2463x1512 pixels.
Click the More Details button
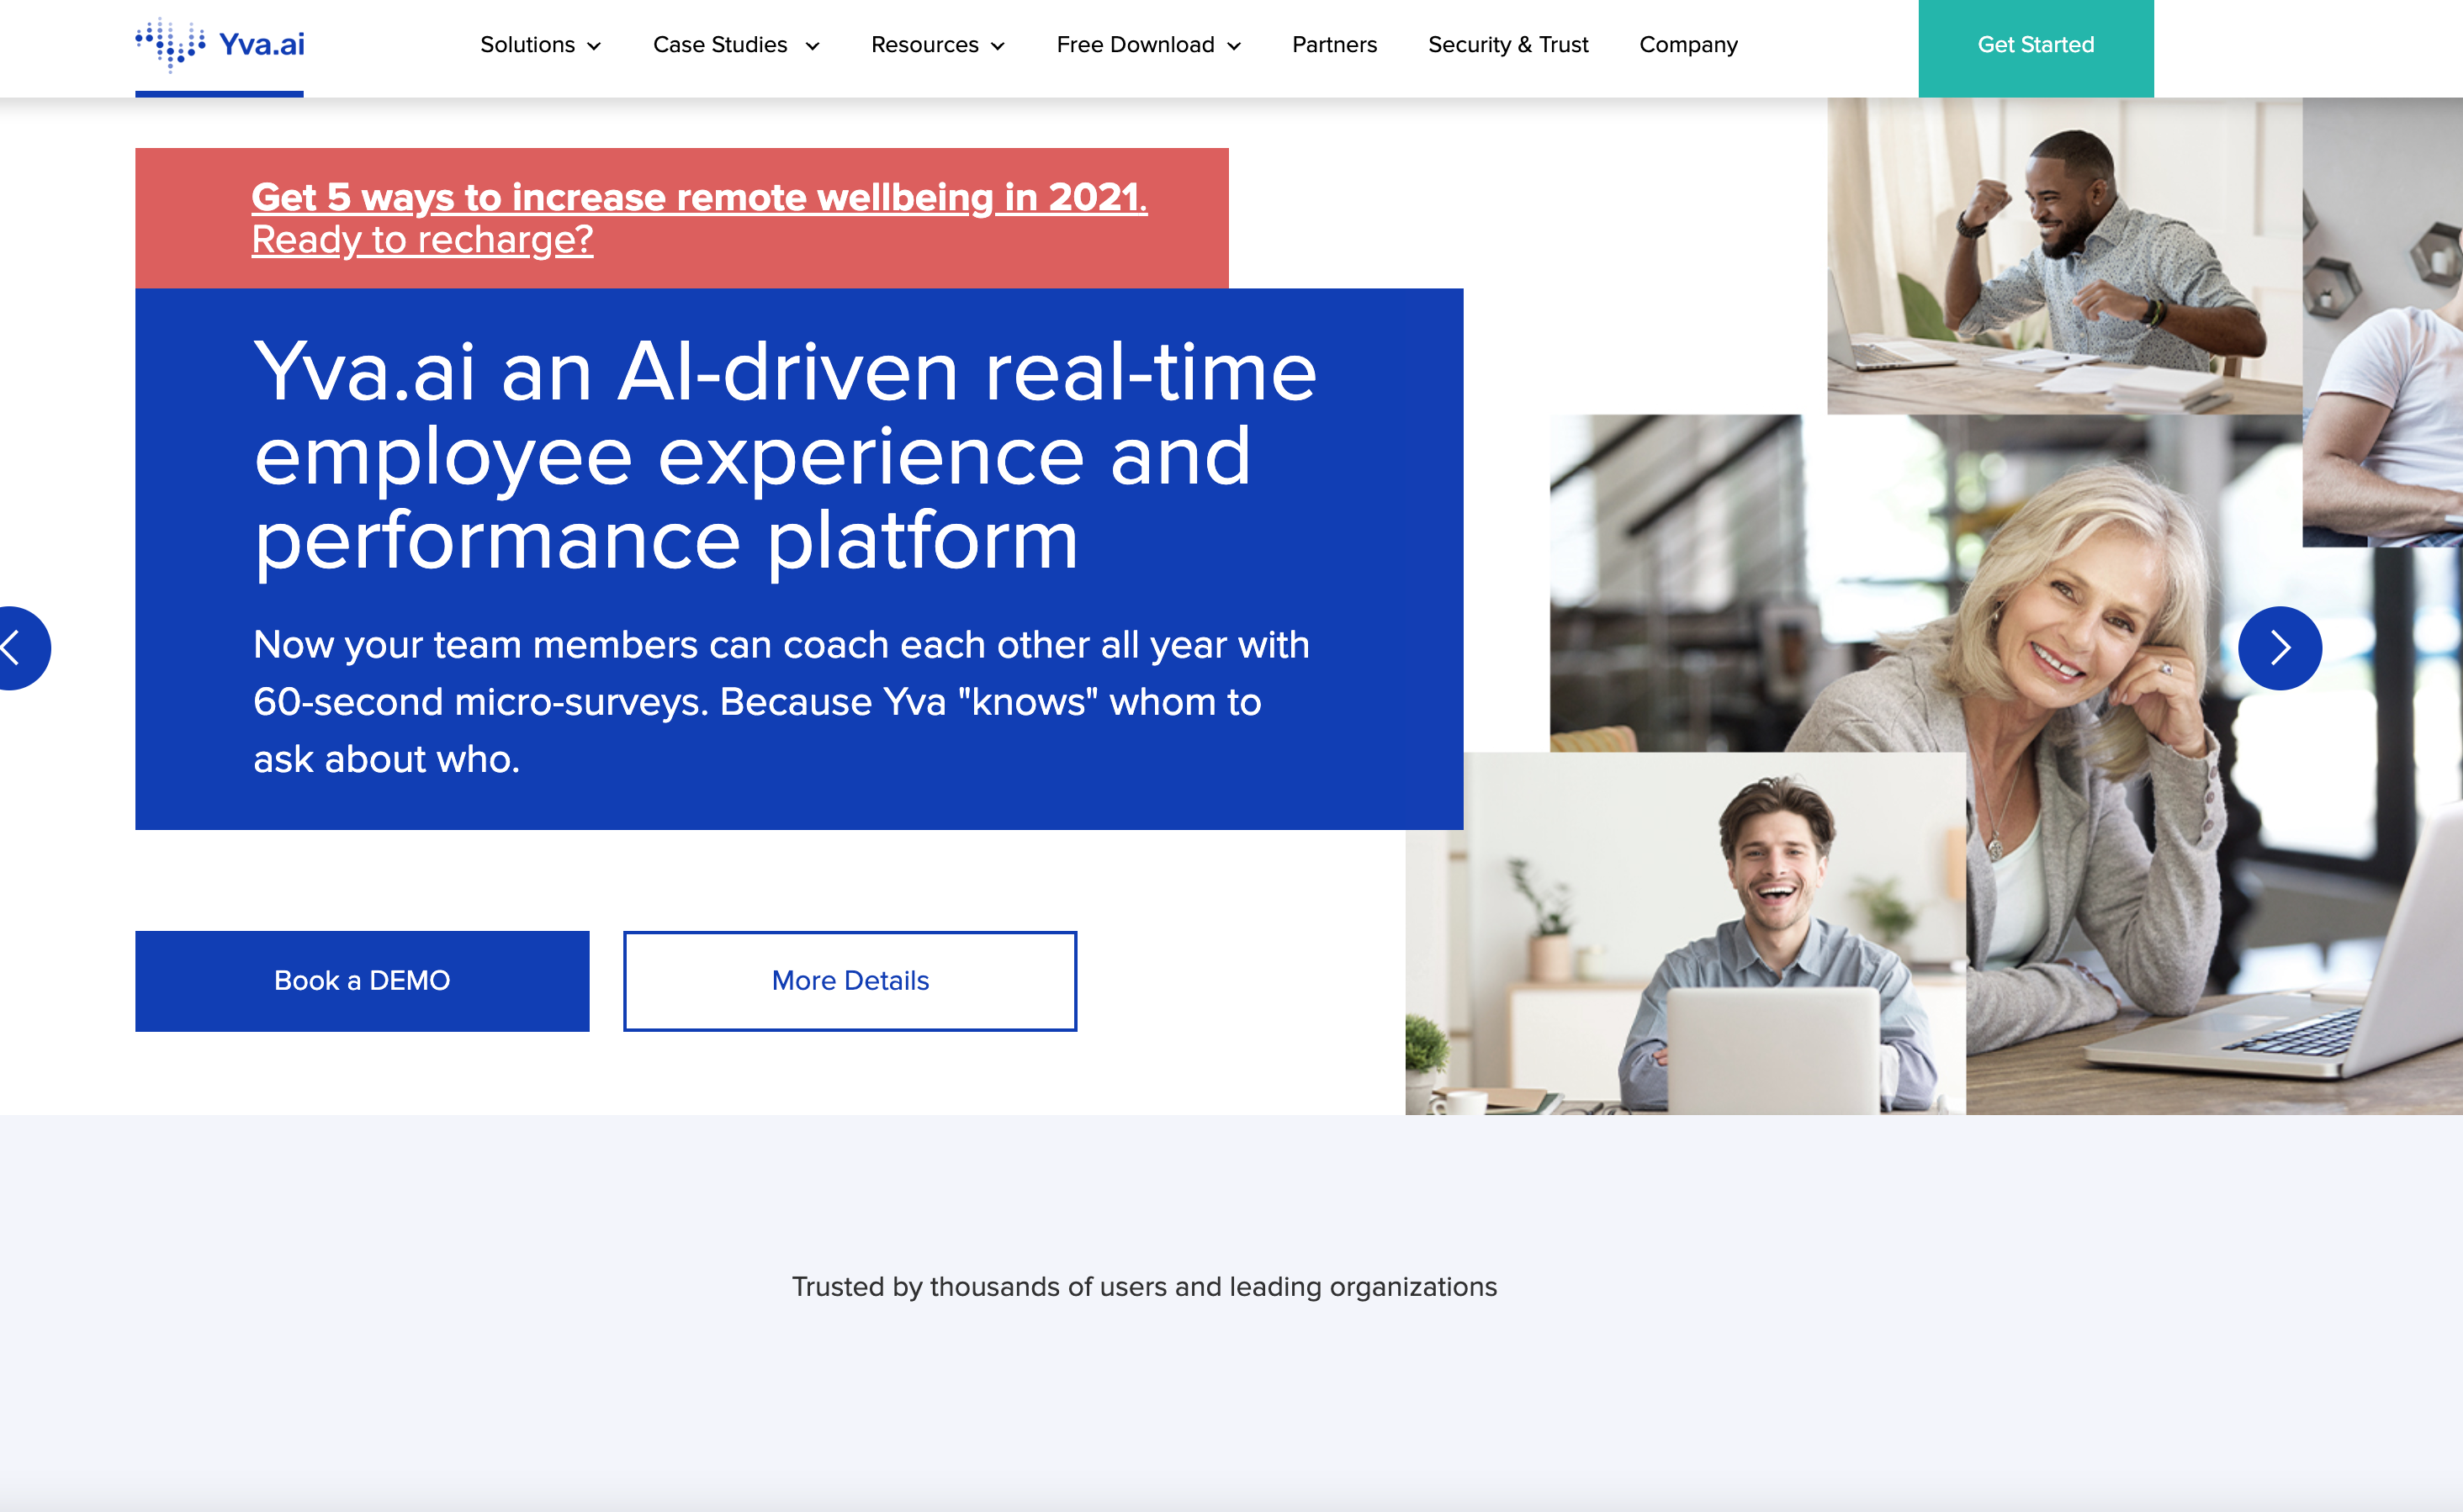tap(850, 980)
